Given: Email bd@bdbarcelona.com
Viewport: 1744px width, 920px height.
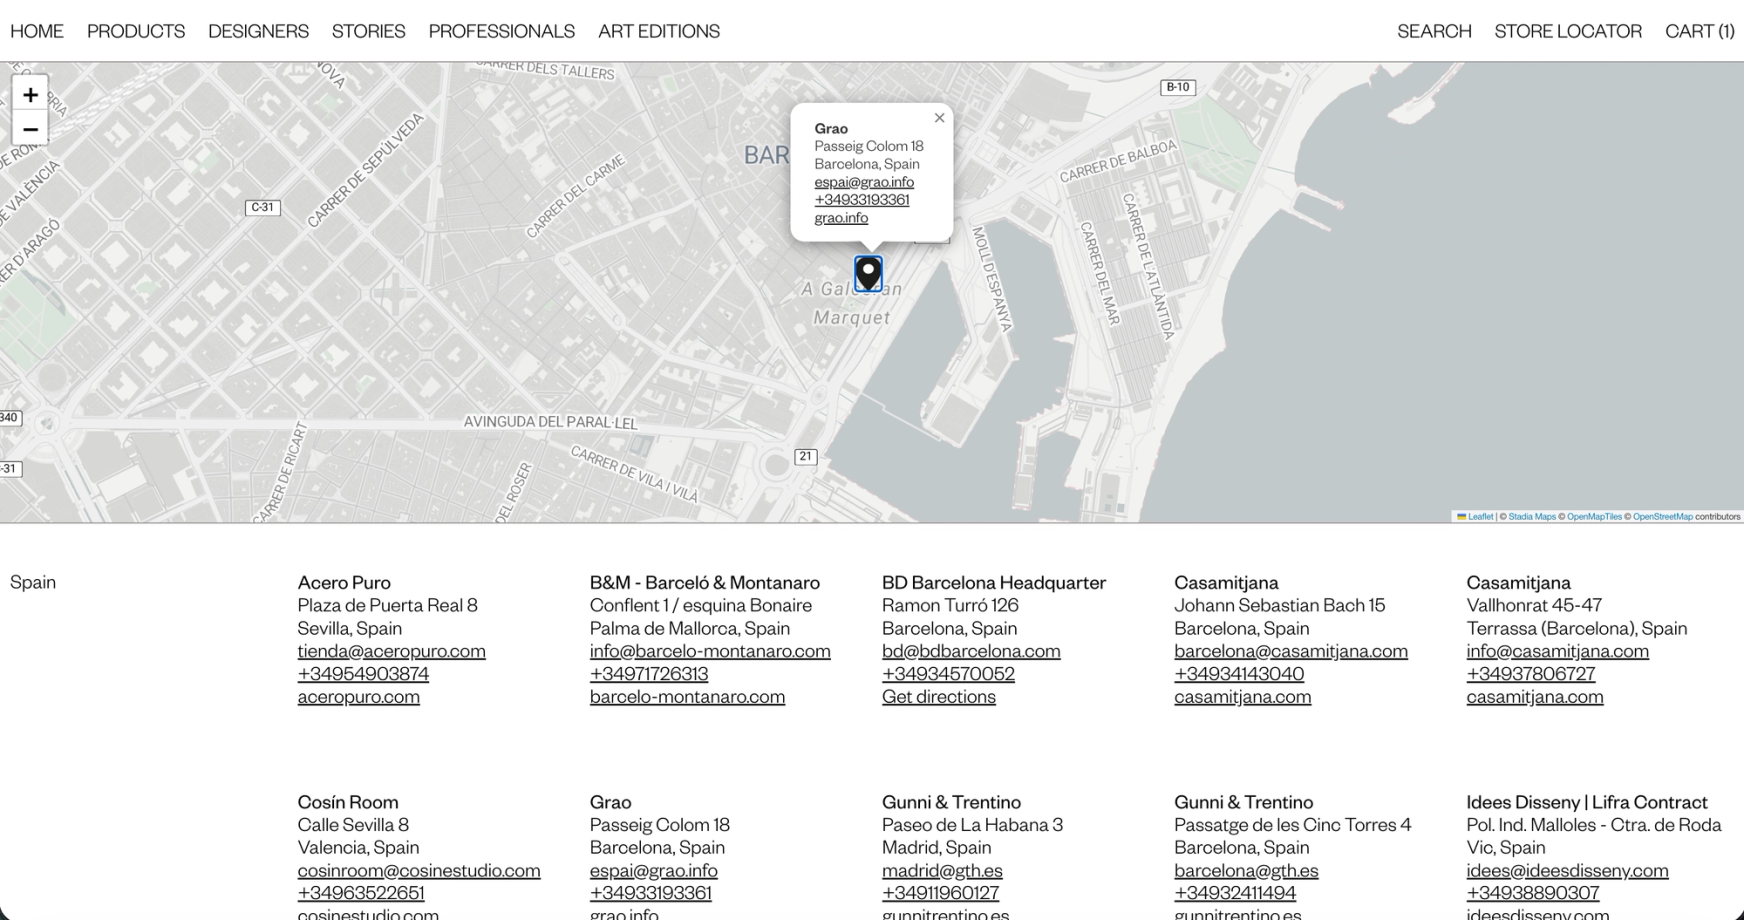Looking at the screenshot, I should [971, 651].
